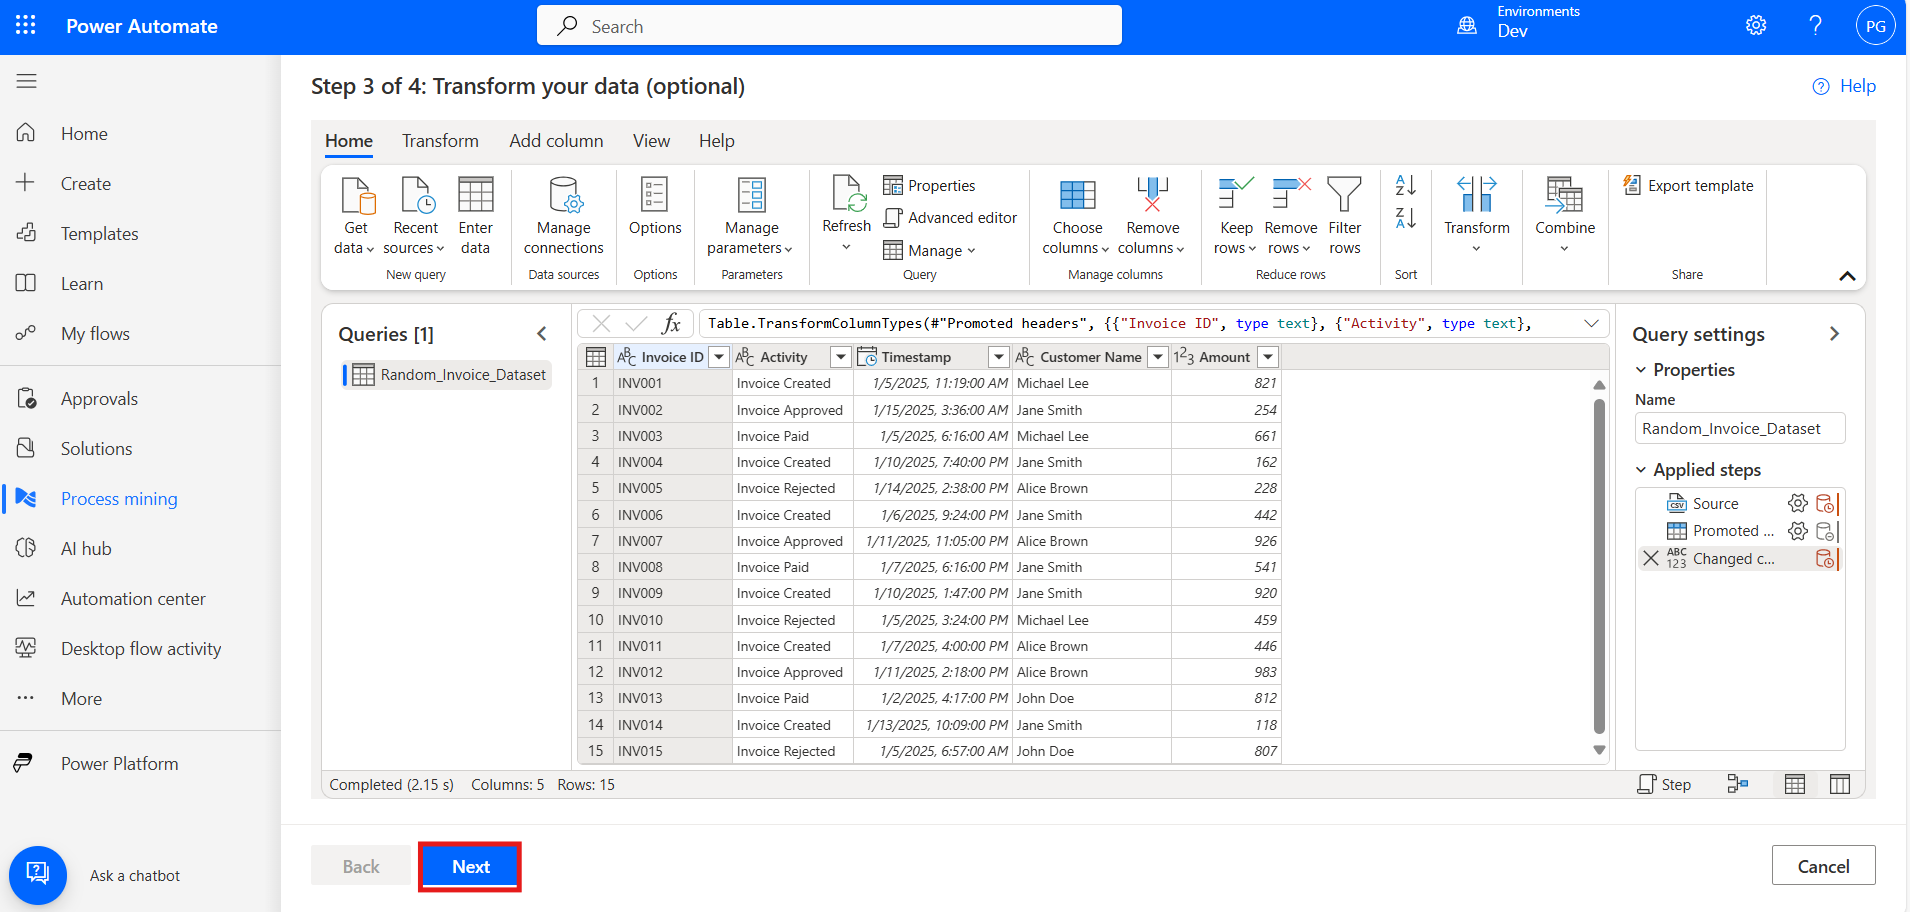Delete the Changed column type step
The image size is (1910, 912).
coord(1650,559)
